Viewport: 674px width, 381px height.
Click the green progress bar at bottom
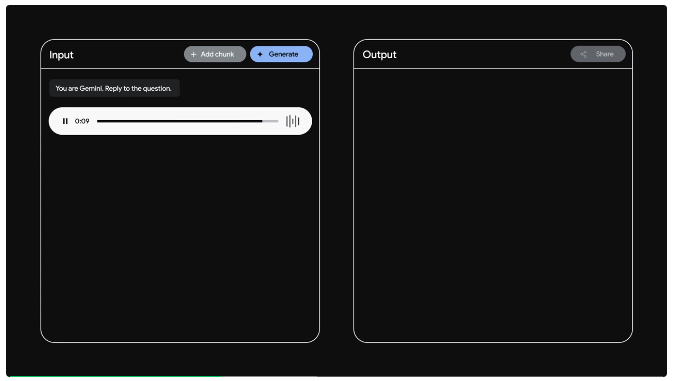115,377
